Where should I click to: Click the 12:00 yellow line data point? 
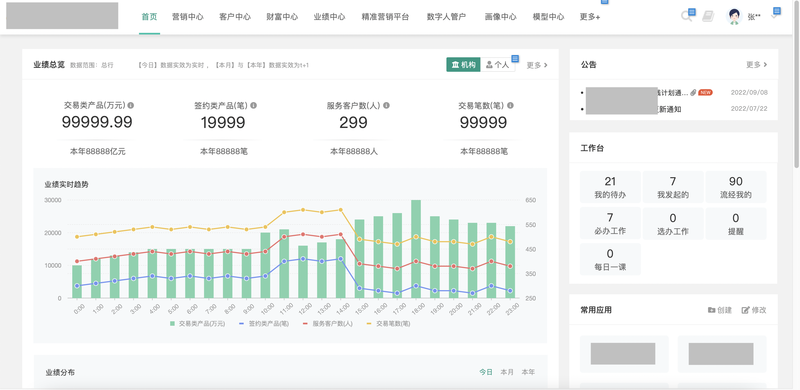click(303, 210)
